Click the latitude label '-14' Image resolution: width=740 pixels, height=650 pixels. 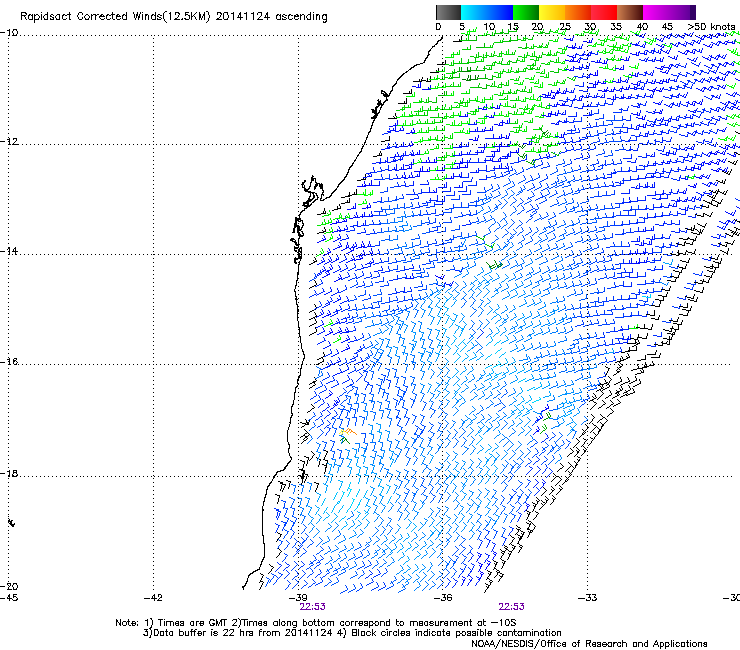[x=9, y=251]
